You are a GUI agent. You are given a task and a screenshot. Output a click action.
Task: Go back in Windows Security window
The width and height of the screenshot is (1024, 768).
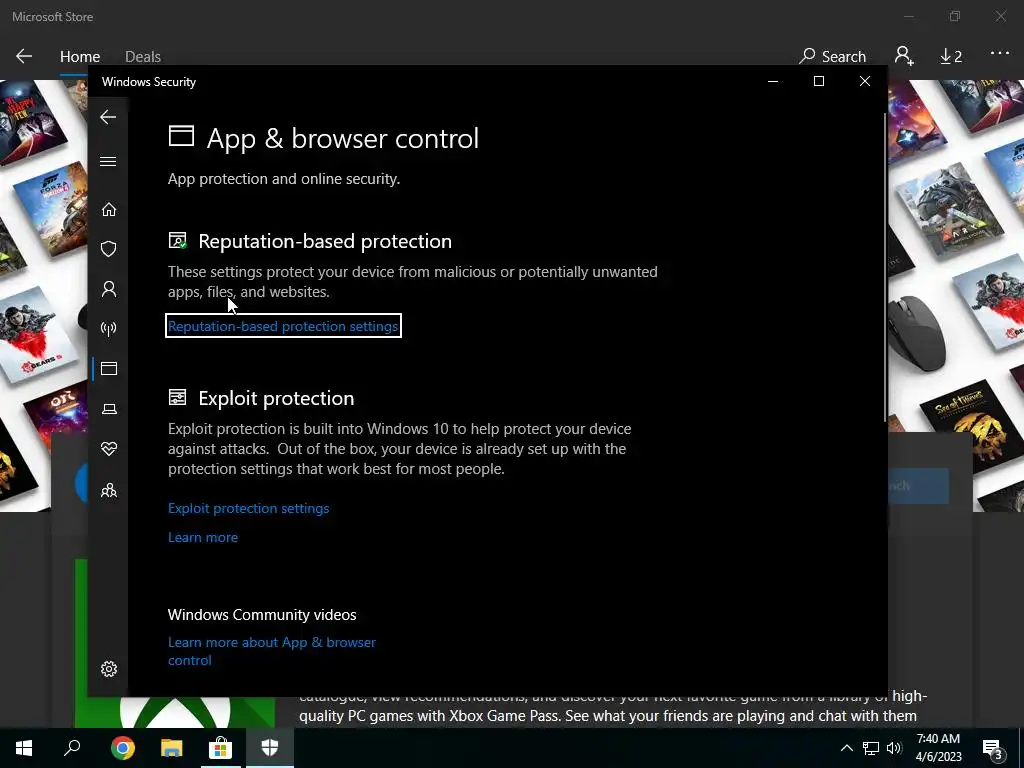[108, 117]
